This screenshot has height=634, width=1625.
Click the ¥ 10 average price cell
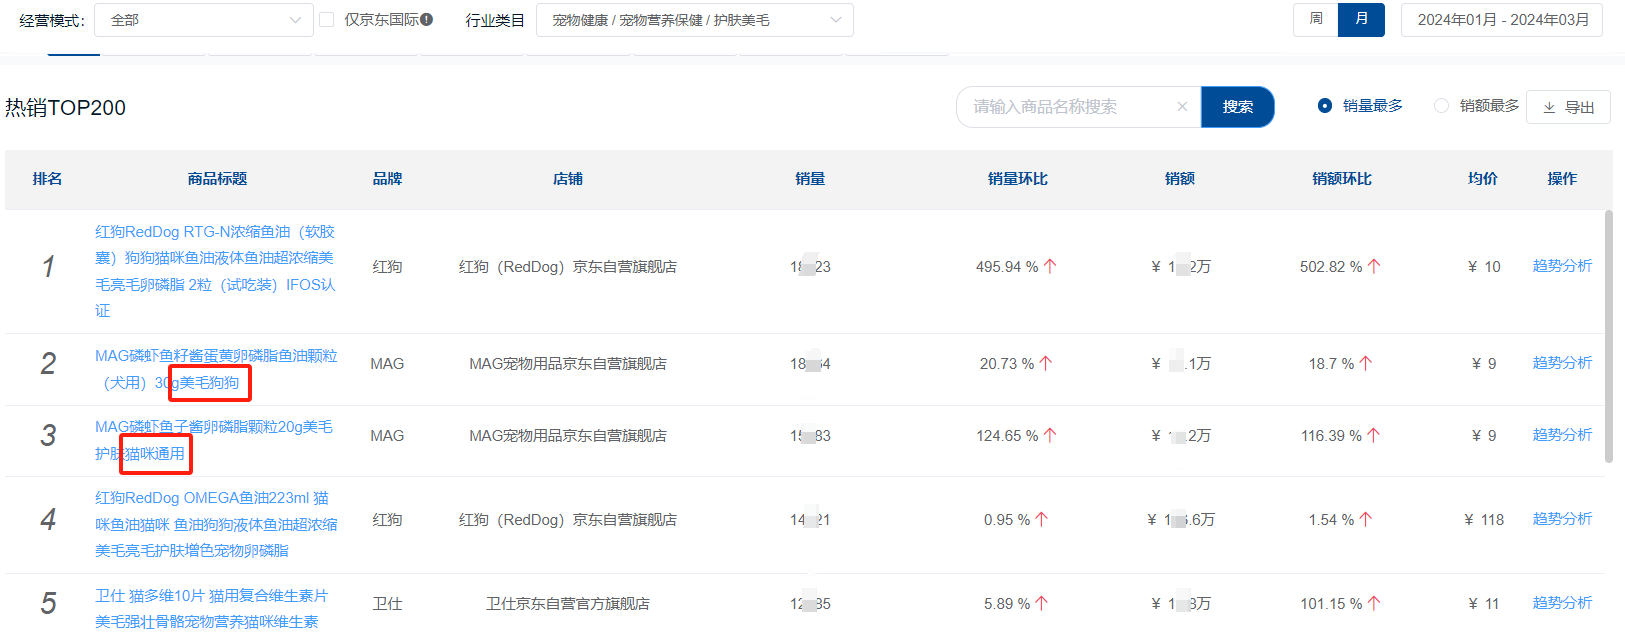coord(1484,267)
